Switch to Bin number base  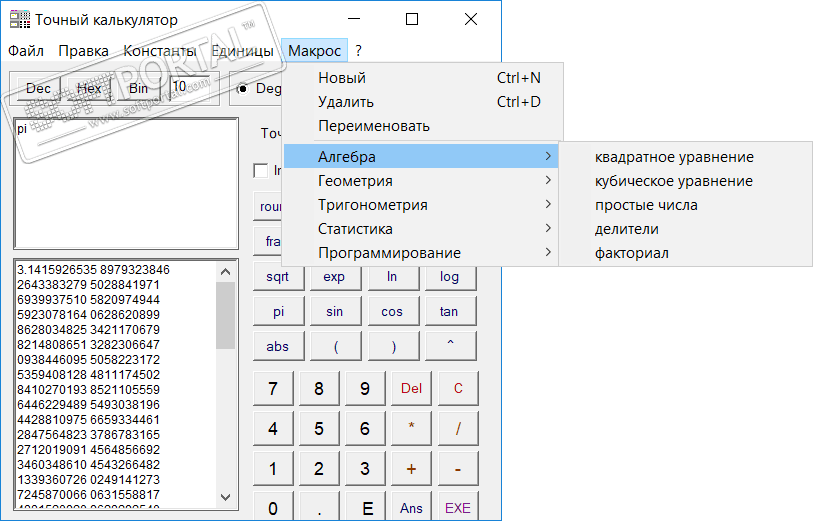pyautogui.click(x=138, y=88)
